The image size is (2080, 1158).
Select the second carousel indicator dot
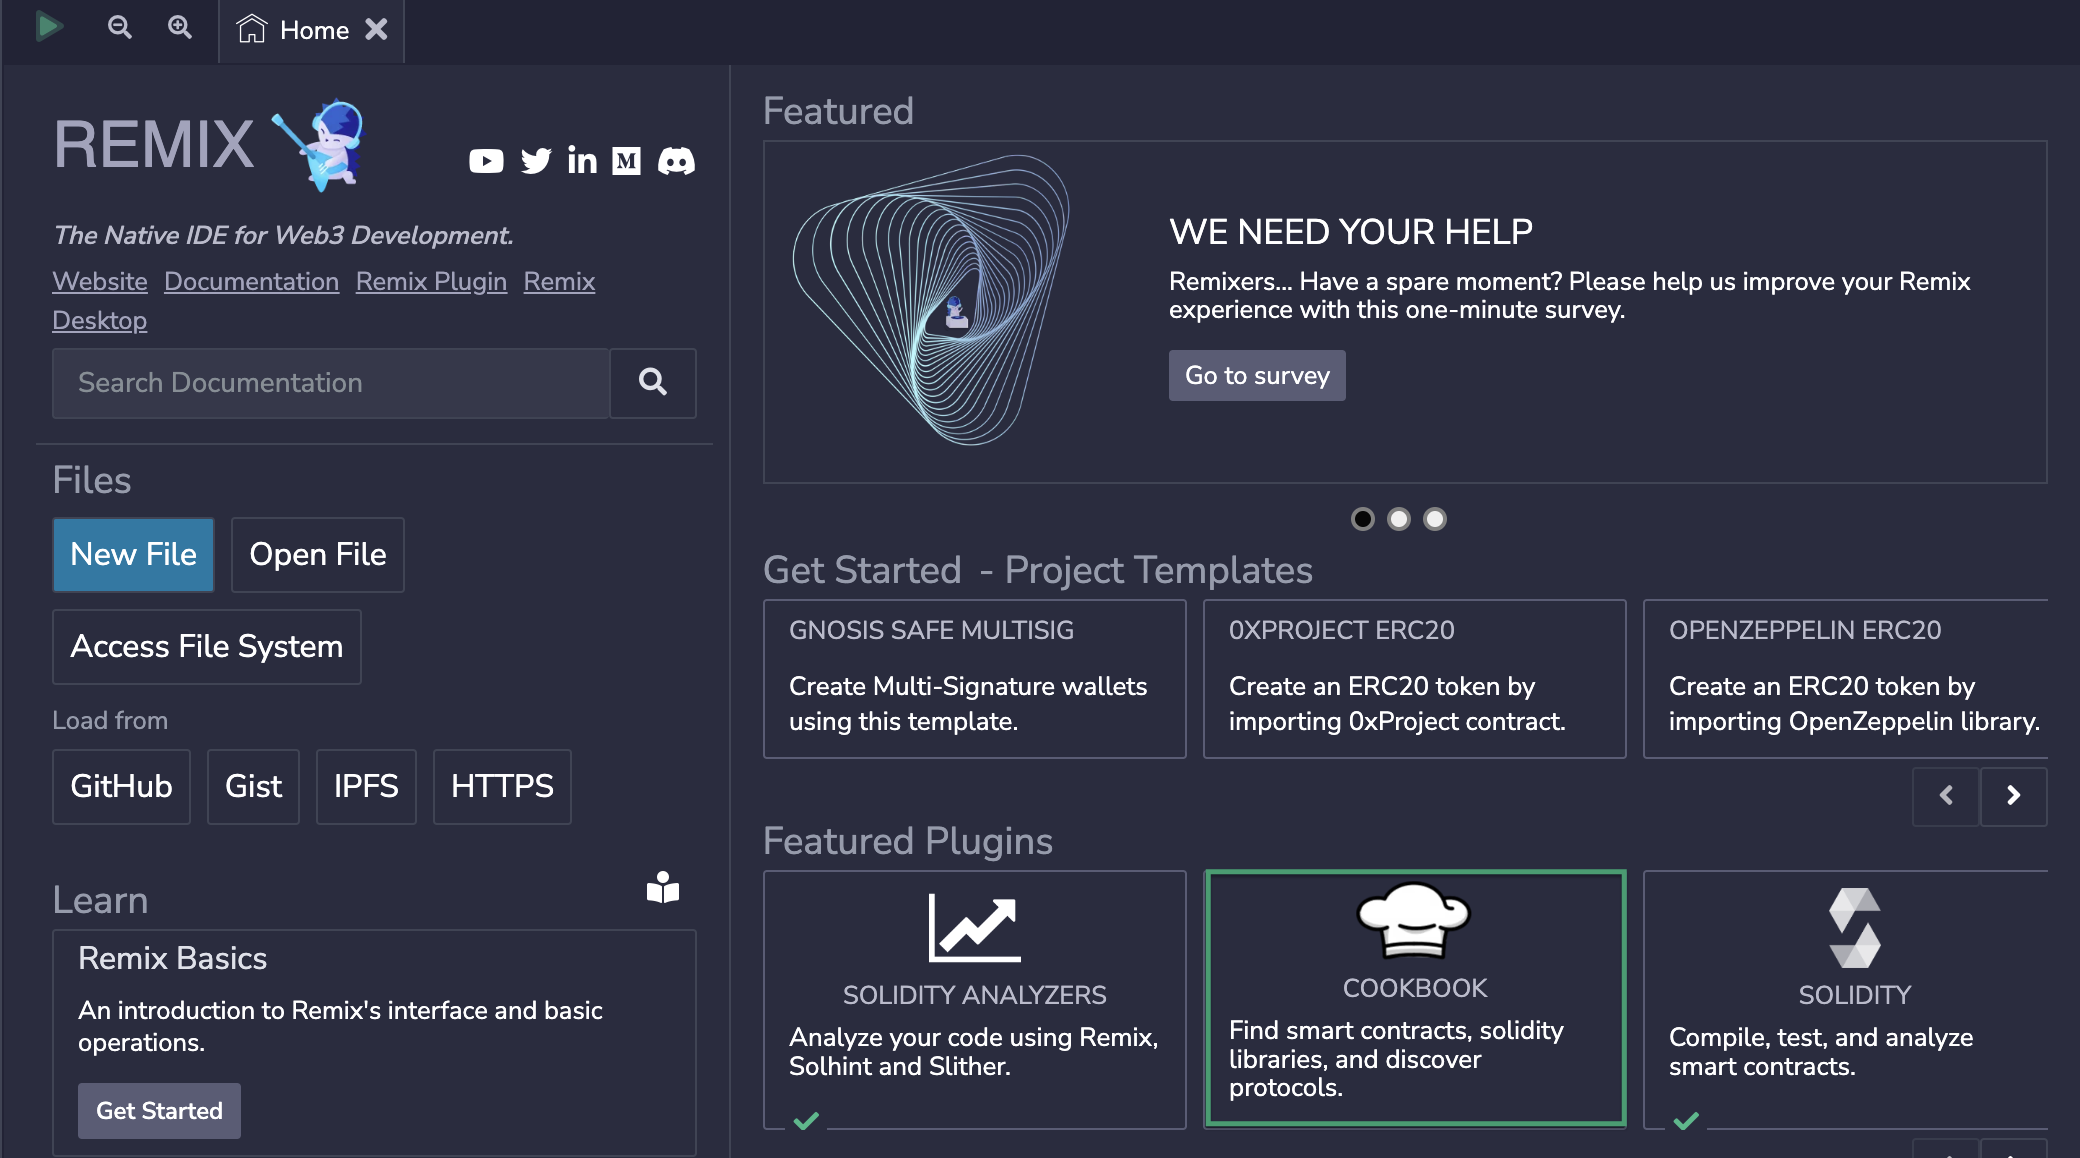coord(1399,519)
